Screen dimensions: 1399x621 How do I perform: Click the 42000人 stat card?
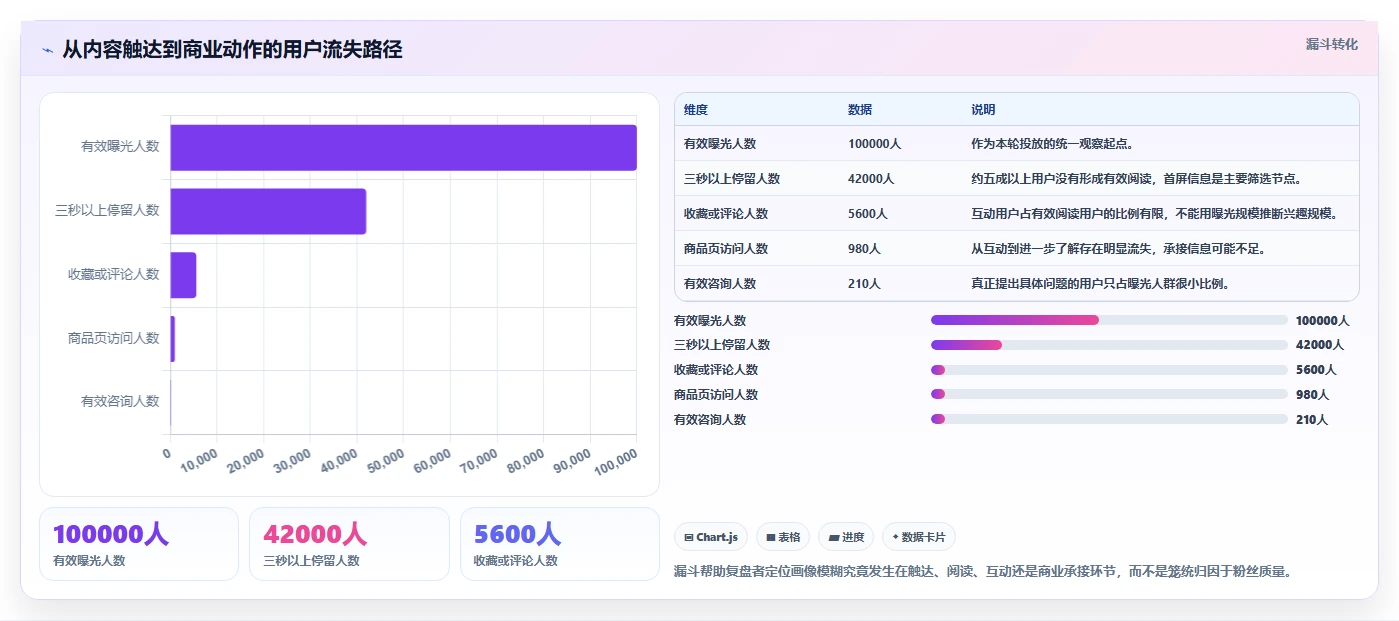pos(350,544)
